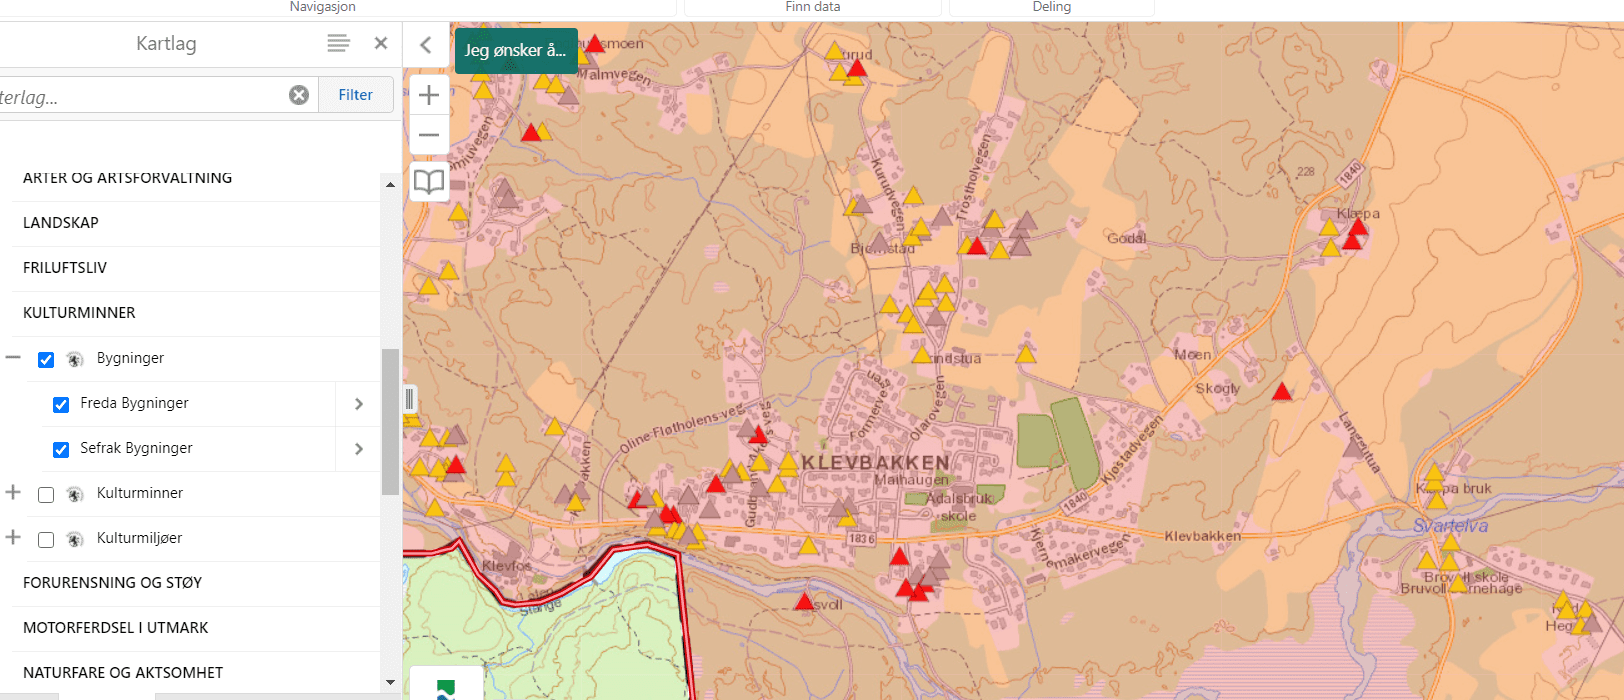1624x700 pixels.
Task: Open the map legend book icon
Action: coord(429,182)
